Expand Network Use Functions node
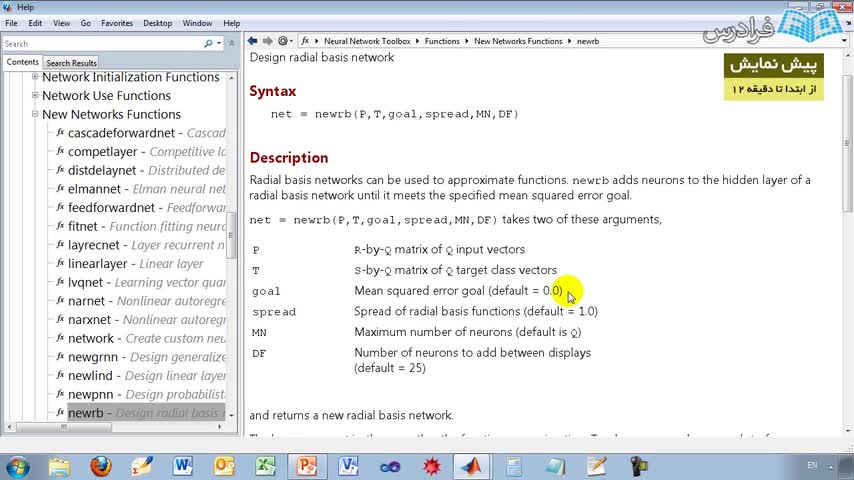This screenshot has height=480, width=854. [x=35, y=95]
